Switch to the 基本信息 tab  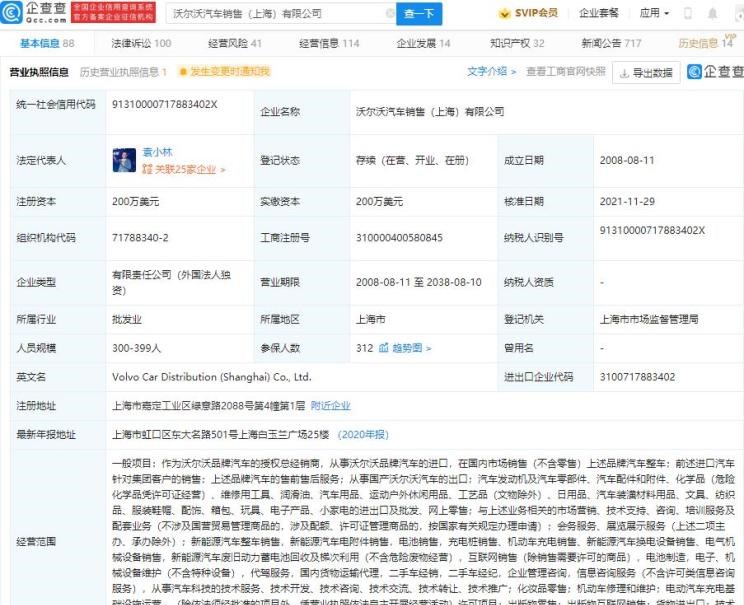(x=47, y=43)
